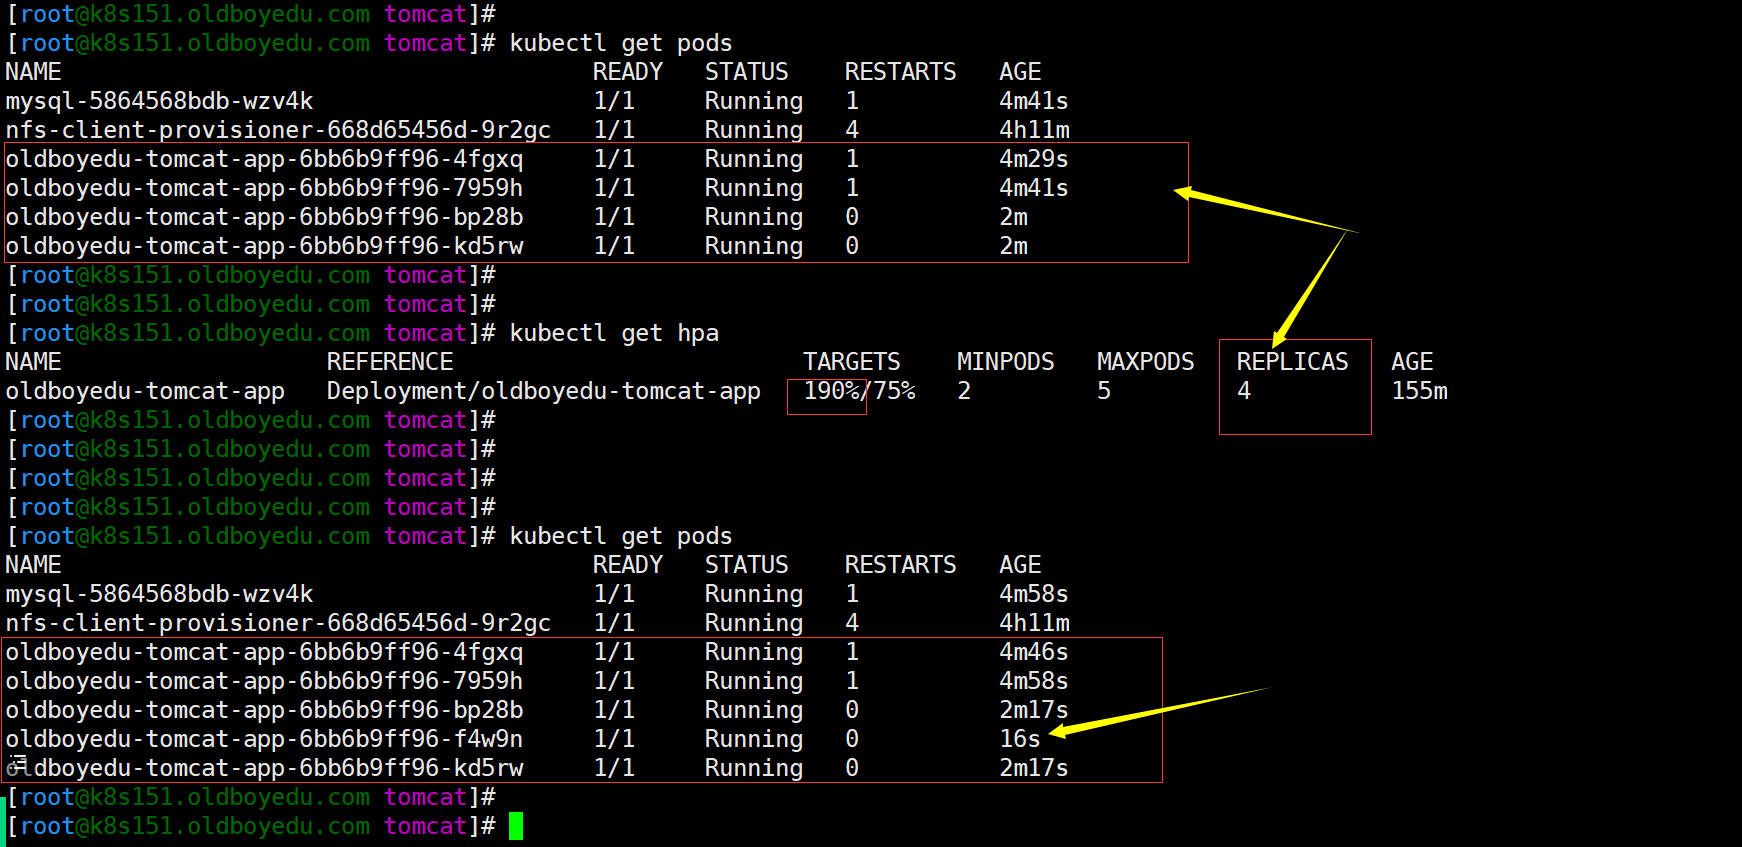Click the replicas value 4 in hpa row
The width and height of the screenshot is (1742, 847).
tap(1244, 391)
